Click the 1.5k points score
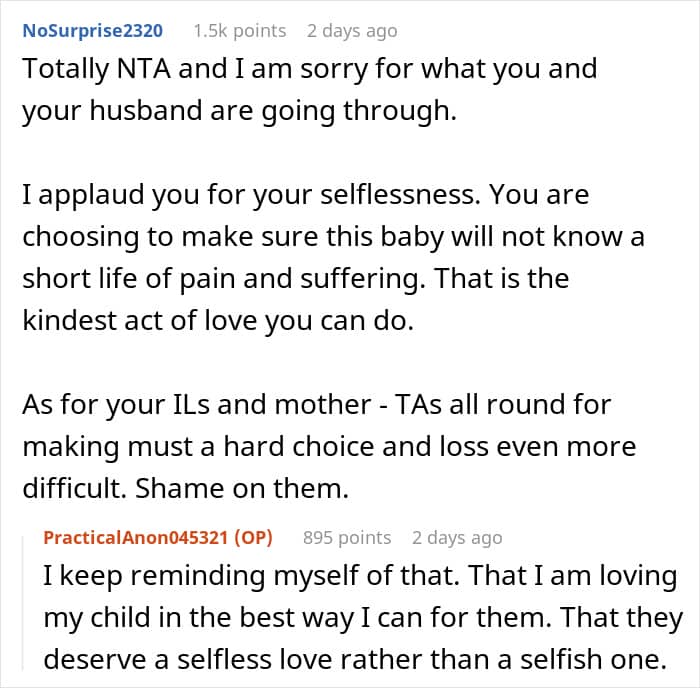This screenshot has width=700, height=688. coord(240,31)
